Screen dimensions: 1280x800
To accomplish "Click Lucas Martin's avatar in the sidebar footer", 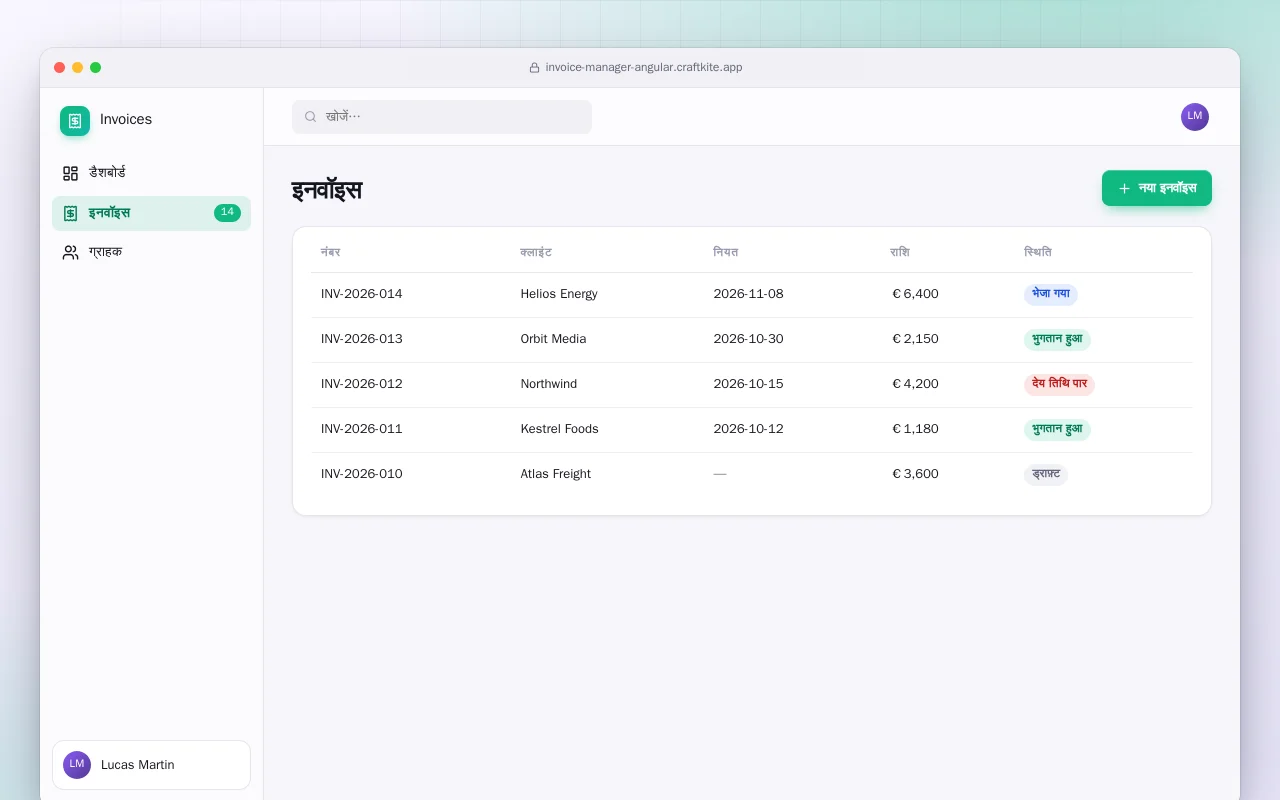I will 77,765.
